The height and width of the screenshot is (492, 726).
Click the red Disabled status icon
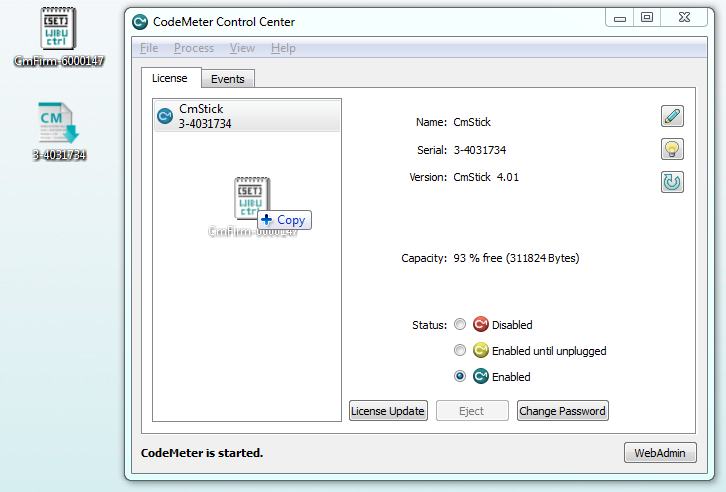[x=481, y=324]
